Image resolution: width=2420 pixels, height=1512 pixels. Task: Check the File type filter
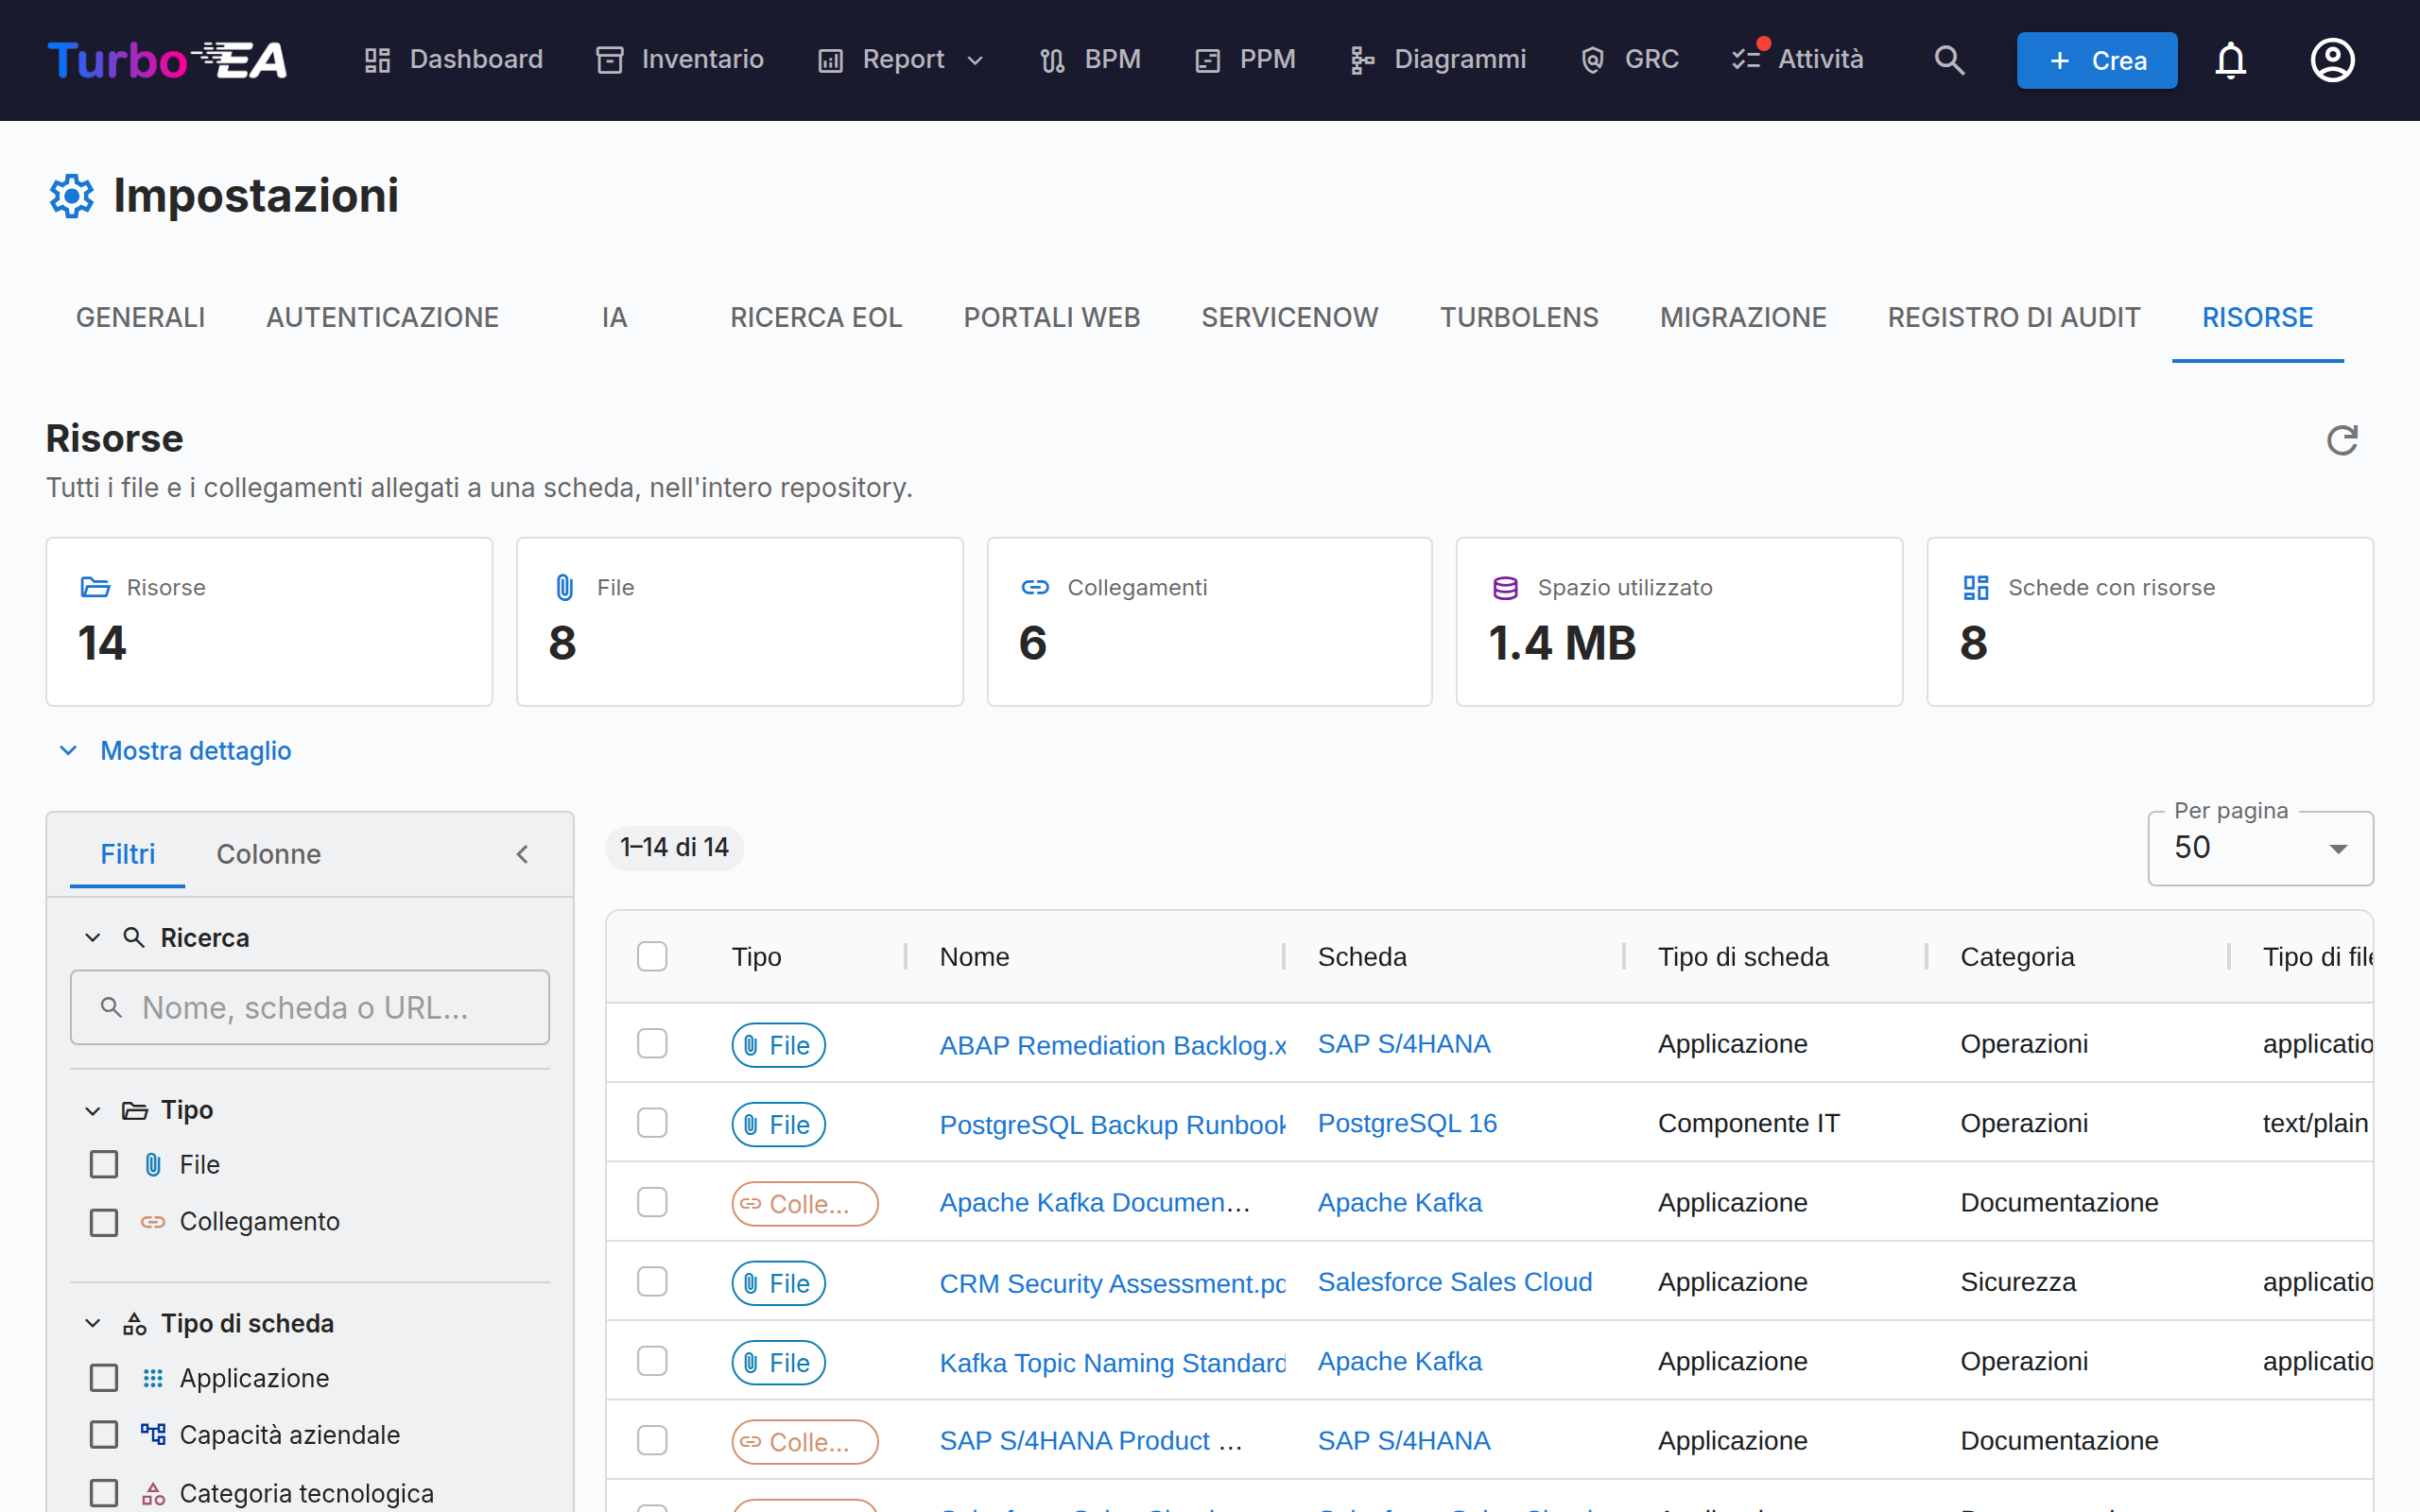pyautogui.click(x=104, y=1164)
